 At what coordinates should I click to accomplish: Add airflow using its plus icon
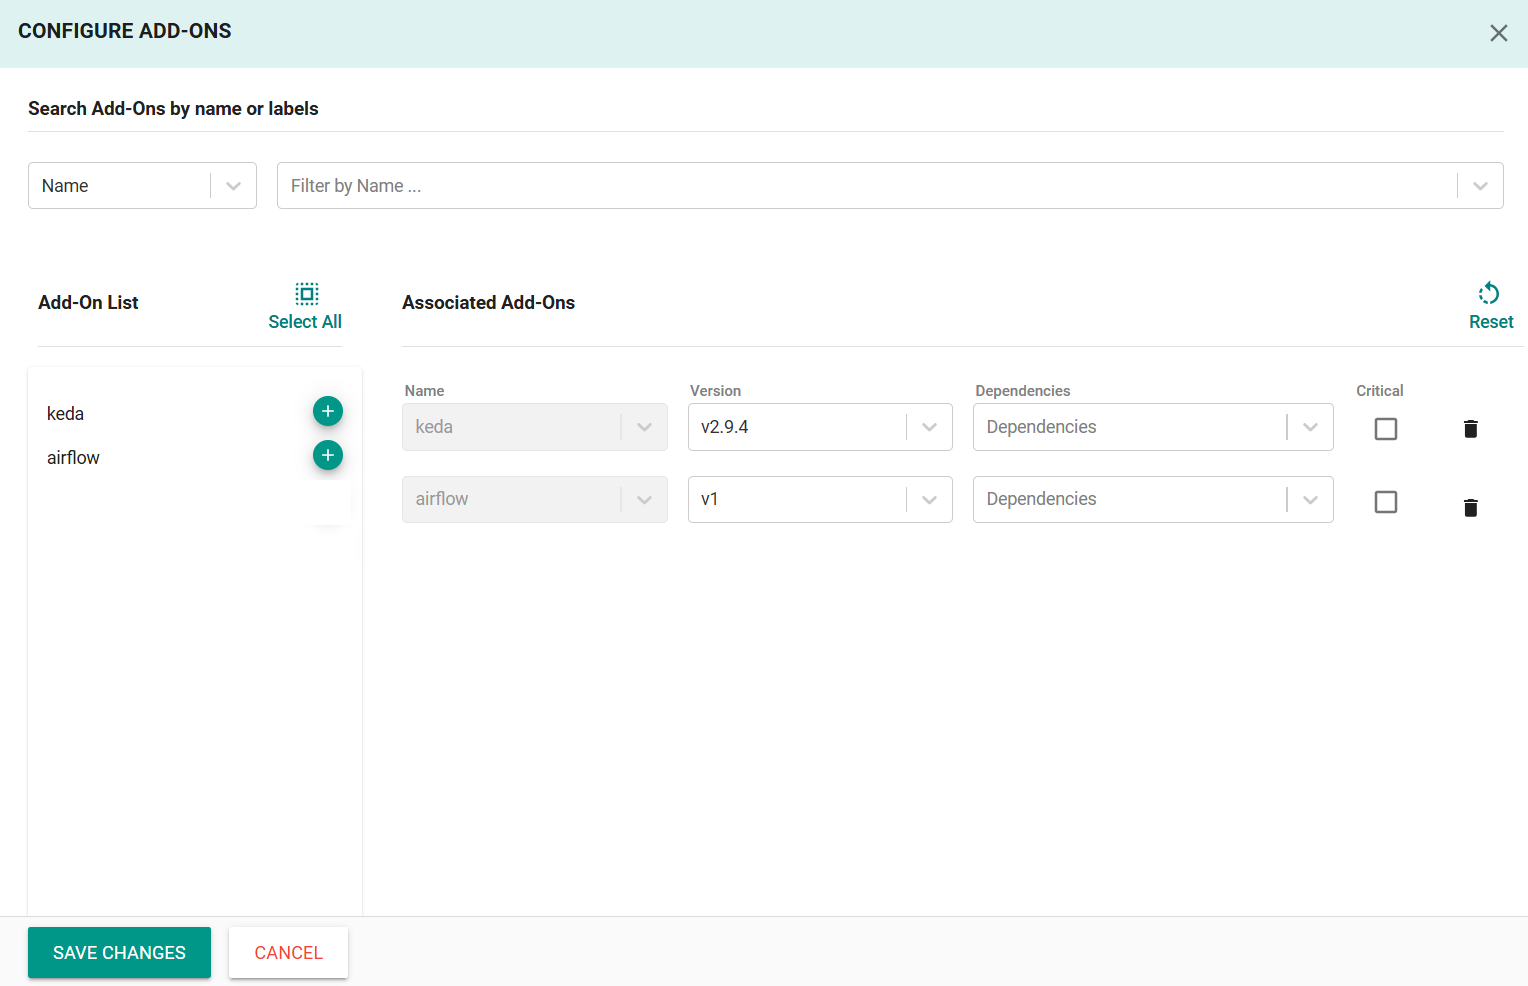(328, 455)
